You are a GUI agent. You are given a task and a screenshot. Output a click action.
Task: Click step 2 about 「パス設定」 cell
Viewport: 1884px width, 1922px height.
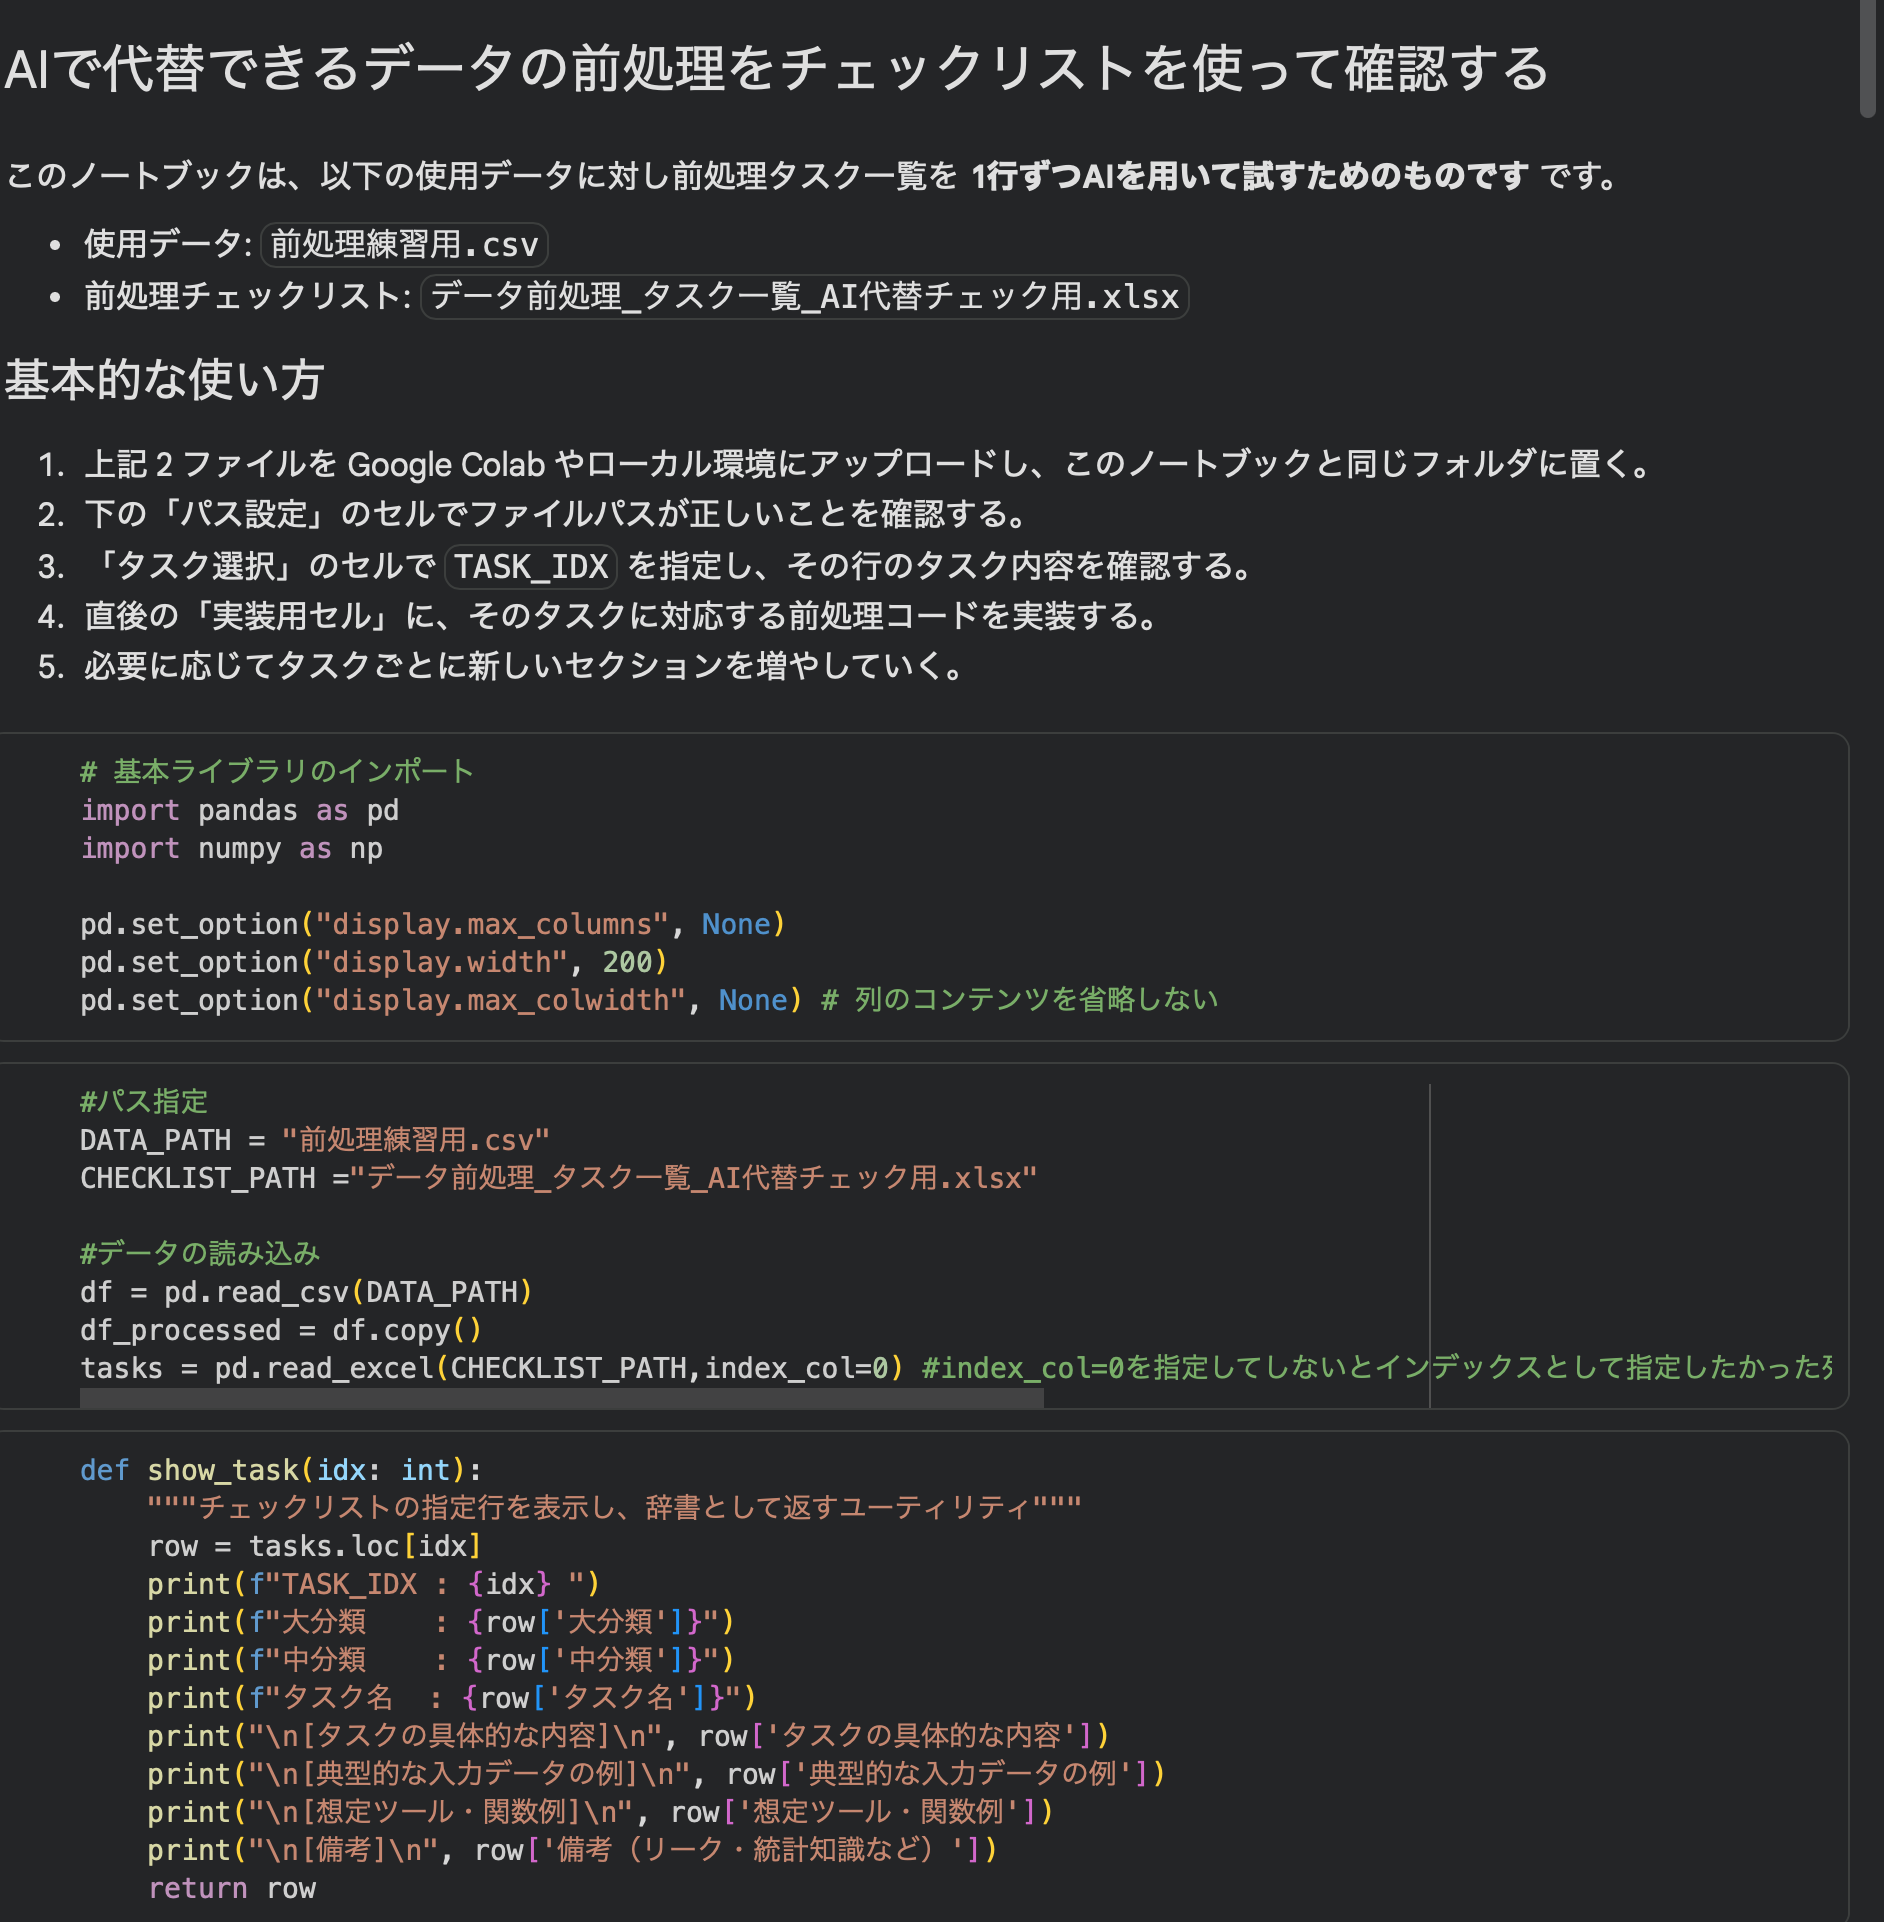556,514
